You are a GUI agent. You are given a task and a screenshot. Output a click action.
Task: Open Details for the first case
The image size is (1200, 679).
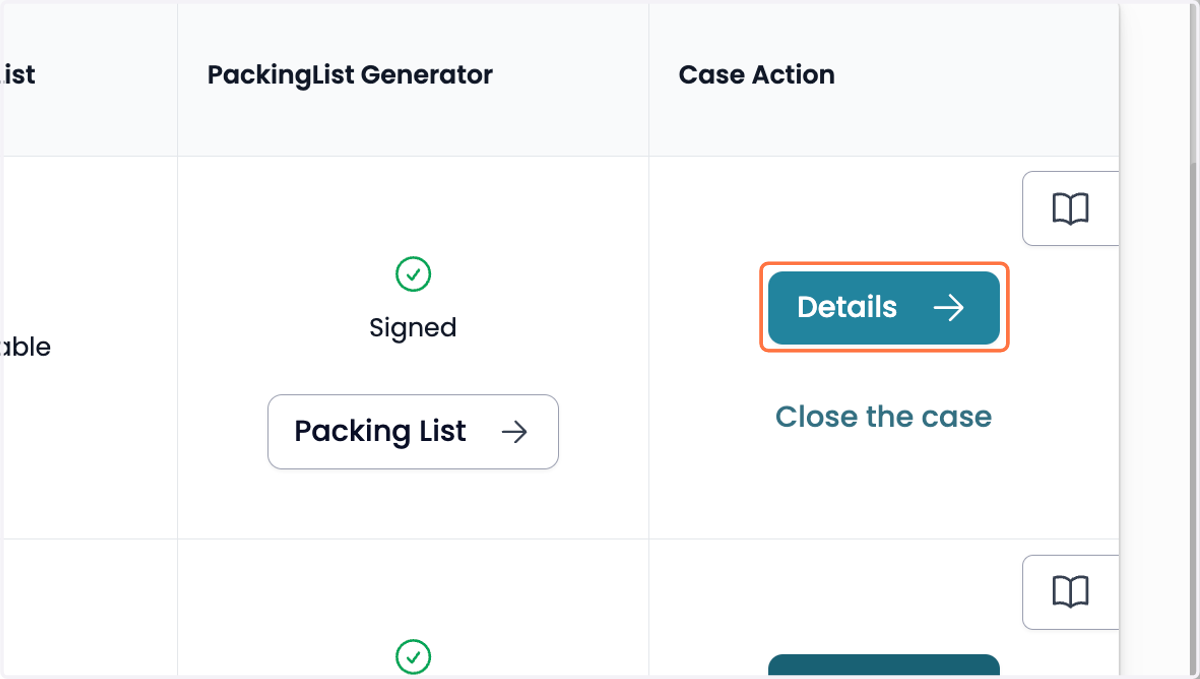tap(884, 308)
